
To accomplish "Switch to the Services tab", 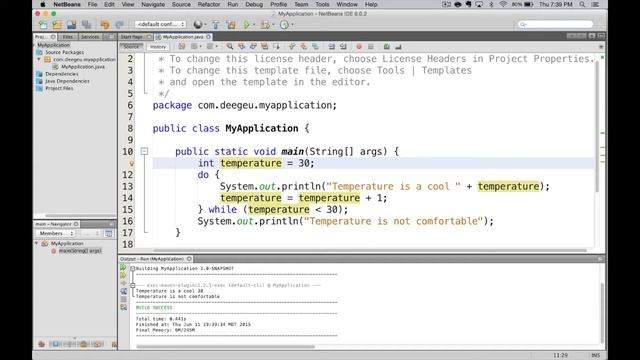I will (x=90, y=37).
